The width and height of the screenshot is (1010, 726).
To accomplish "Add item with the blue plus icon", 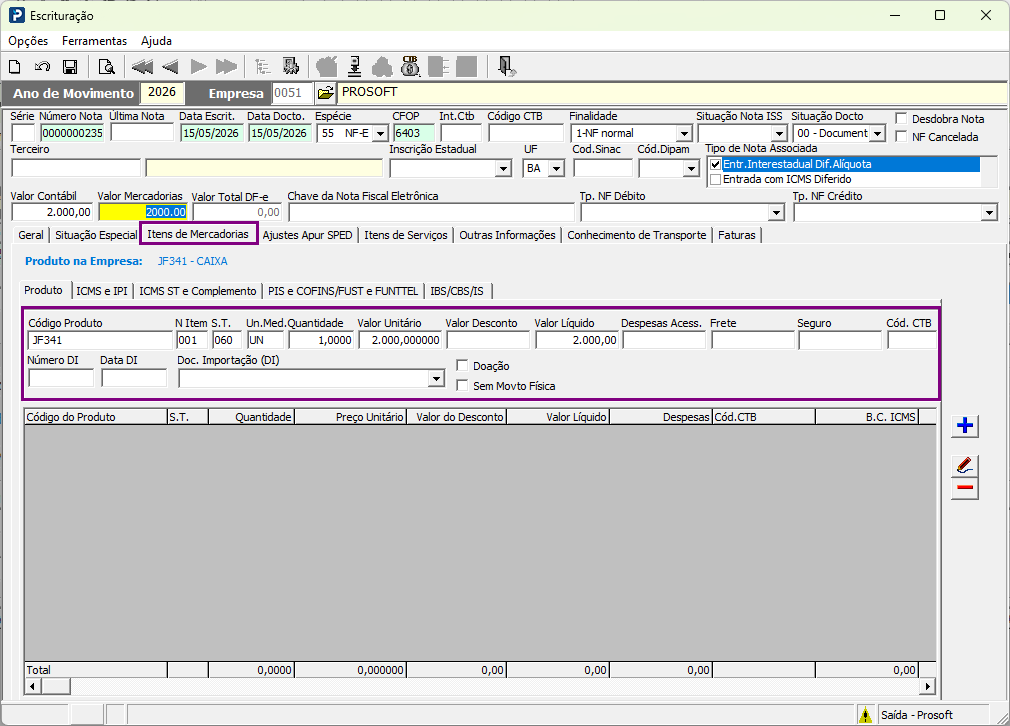I will pos(965,426).
